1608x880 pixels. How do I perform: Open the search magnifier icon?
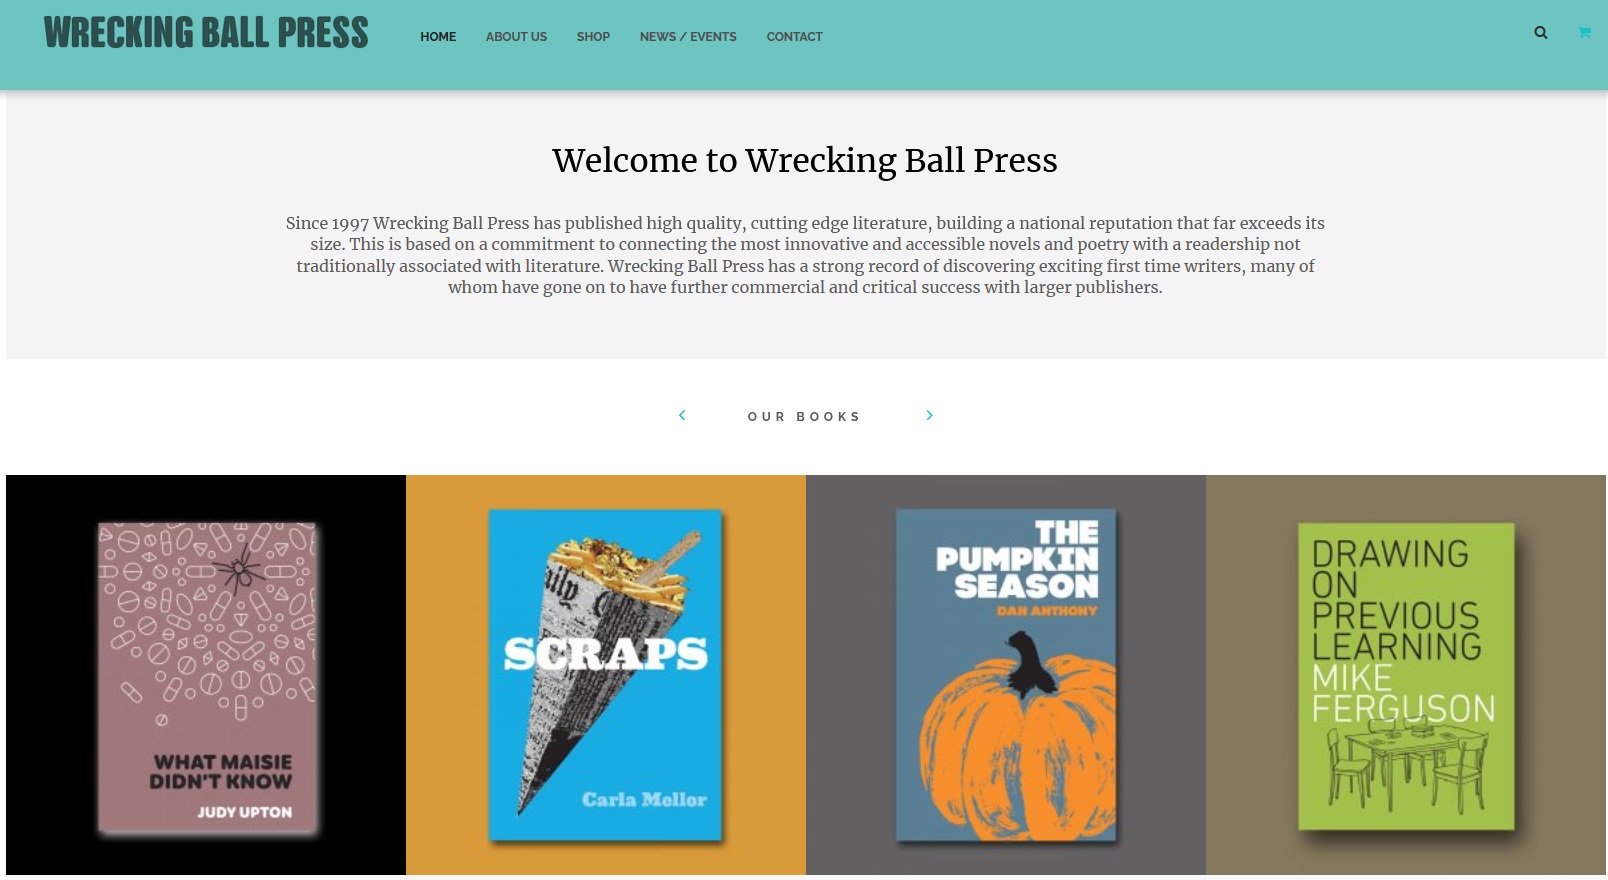coord(1541,33)
